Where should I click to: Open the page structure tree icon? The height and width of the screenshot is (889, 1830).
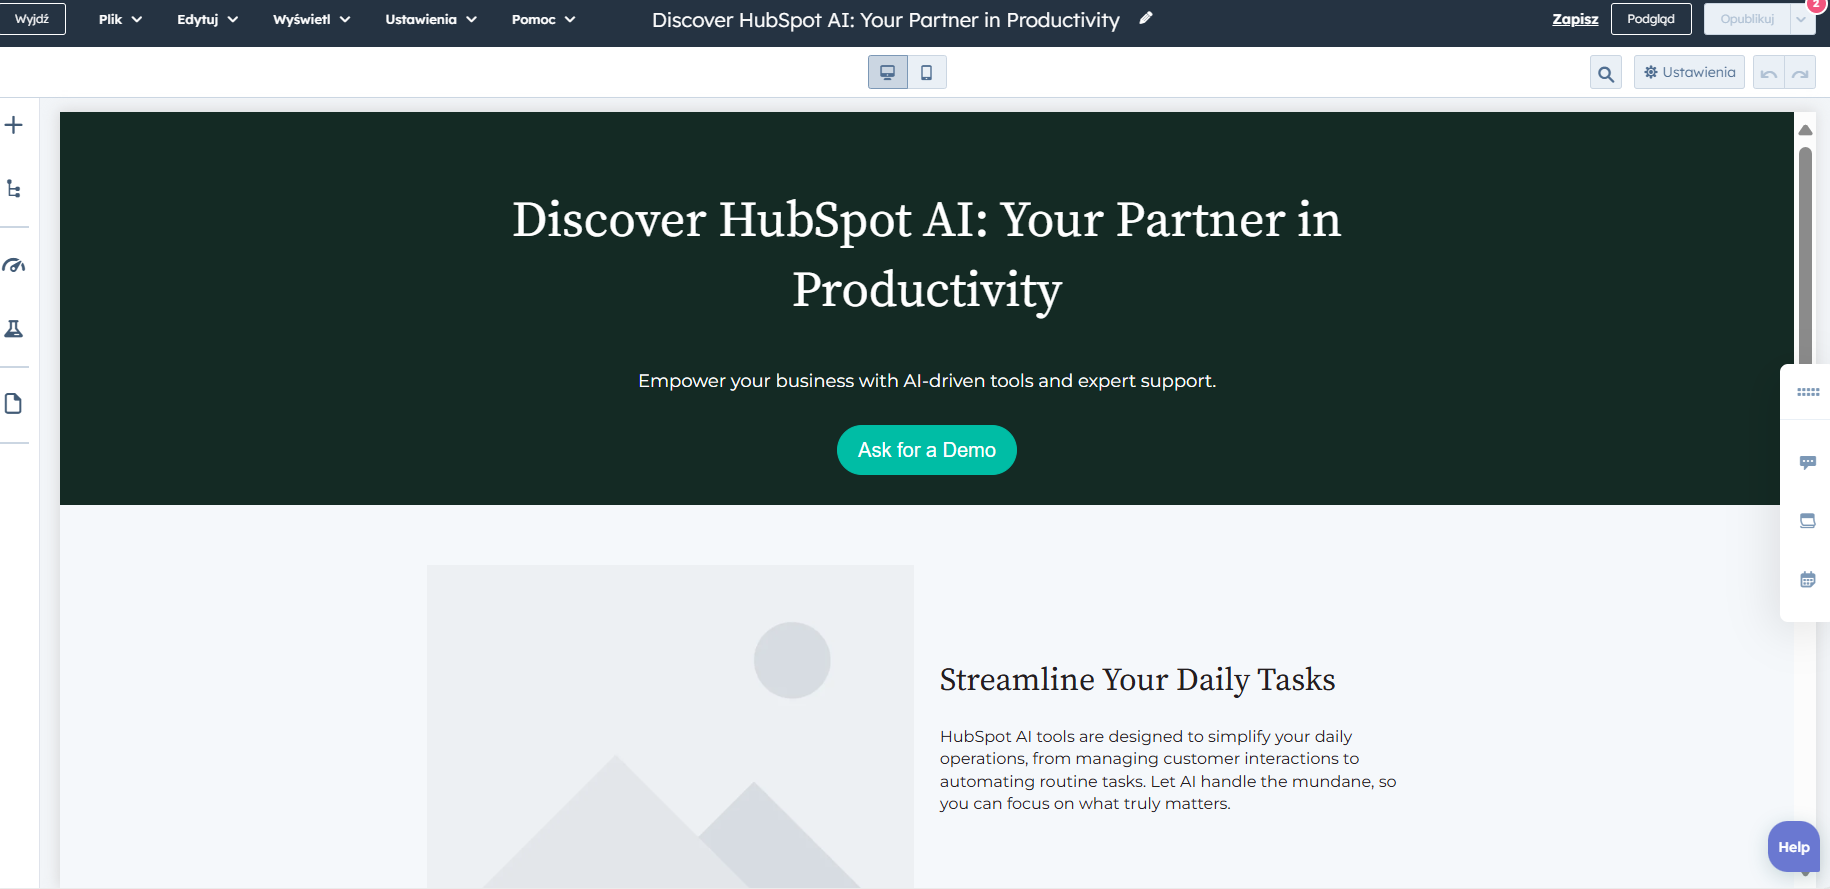[14, 189]
